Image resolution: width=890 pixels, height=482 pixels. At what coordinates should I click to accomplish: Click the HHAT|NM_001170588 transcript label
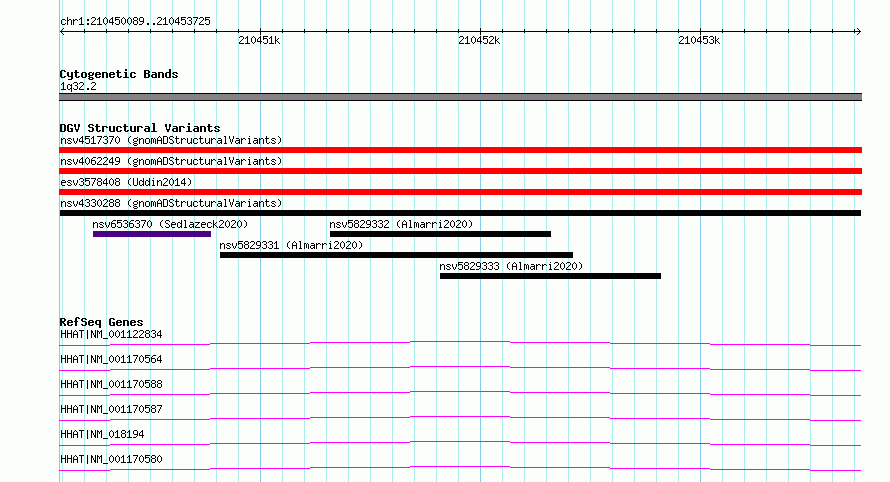tap(111, 384)
